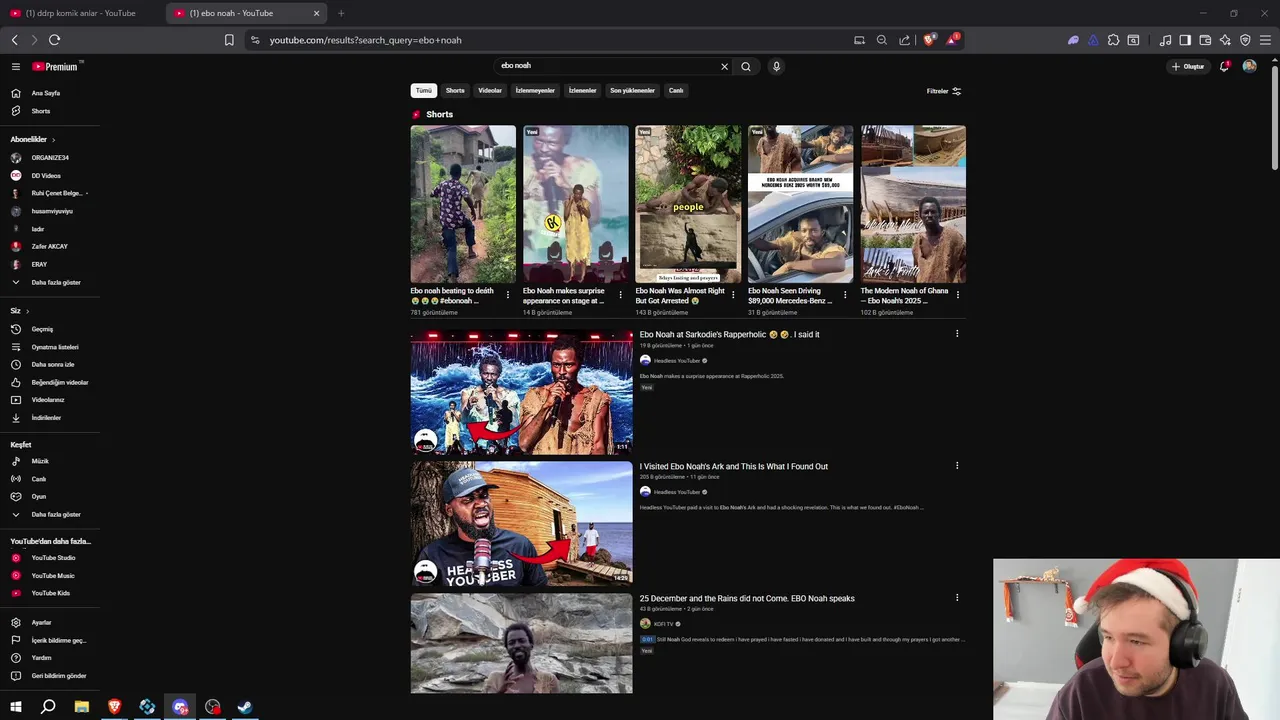
Task: Bookmark this page in address bar
Action: 229,40
